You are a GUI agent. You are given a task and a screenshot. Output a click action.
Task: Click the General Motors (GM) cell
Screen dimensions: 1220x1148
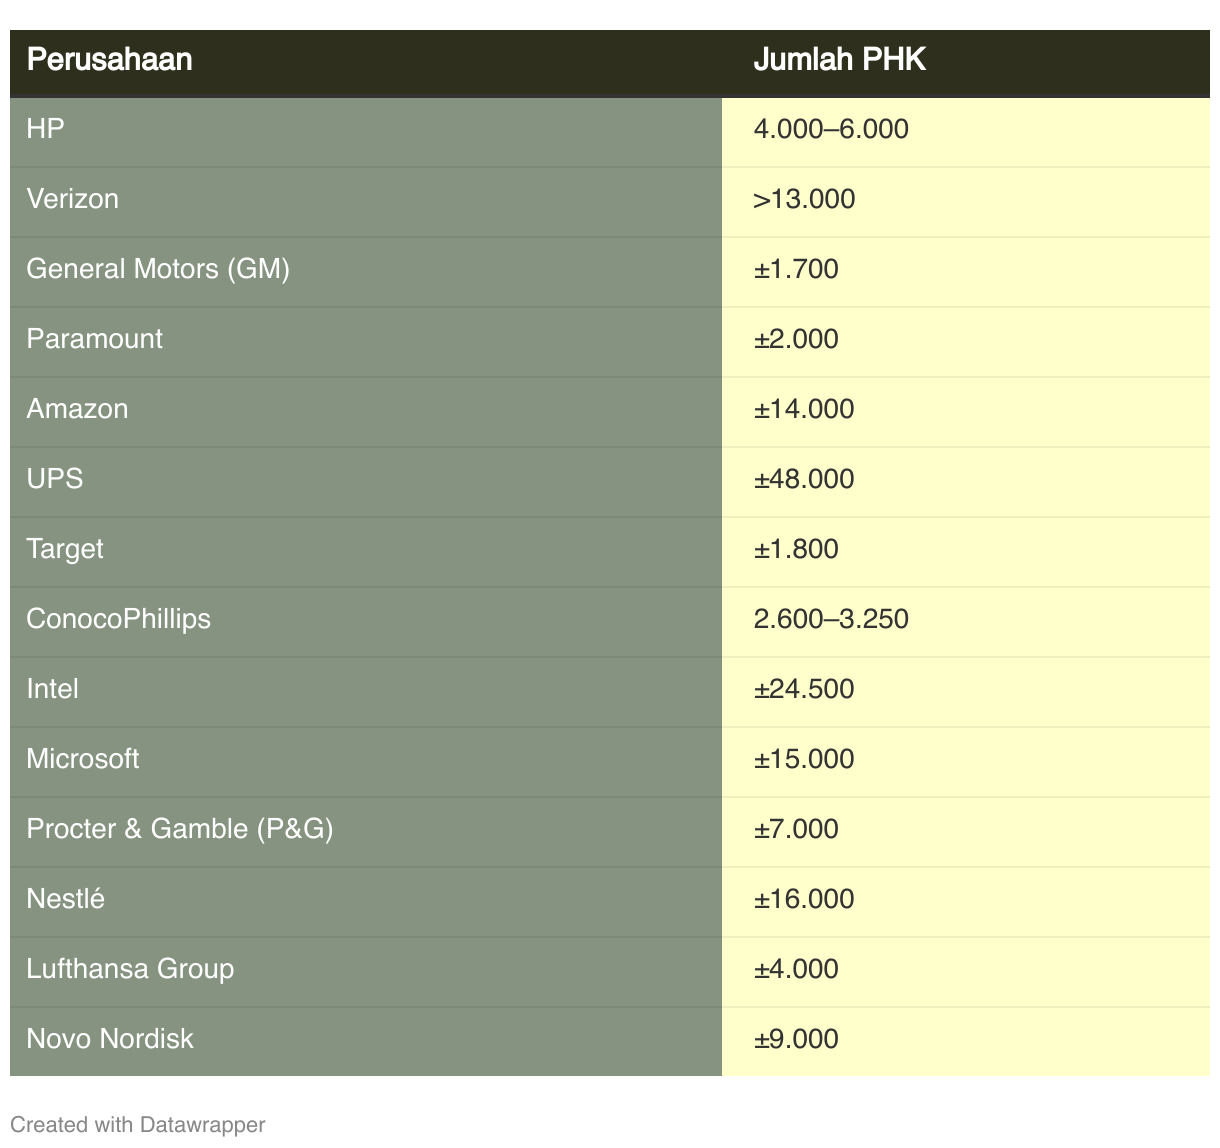pyautogui.click(x=158, y=269)
